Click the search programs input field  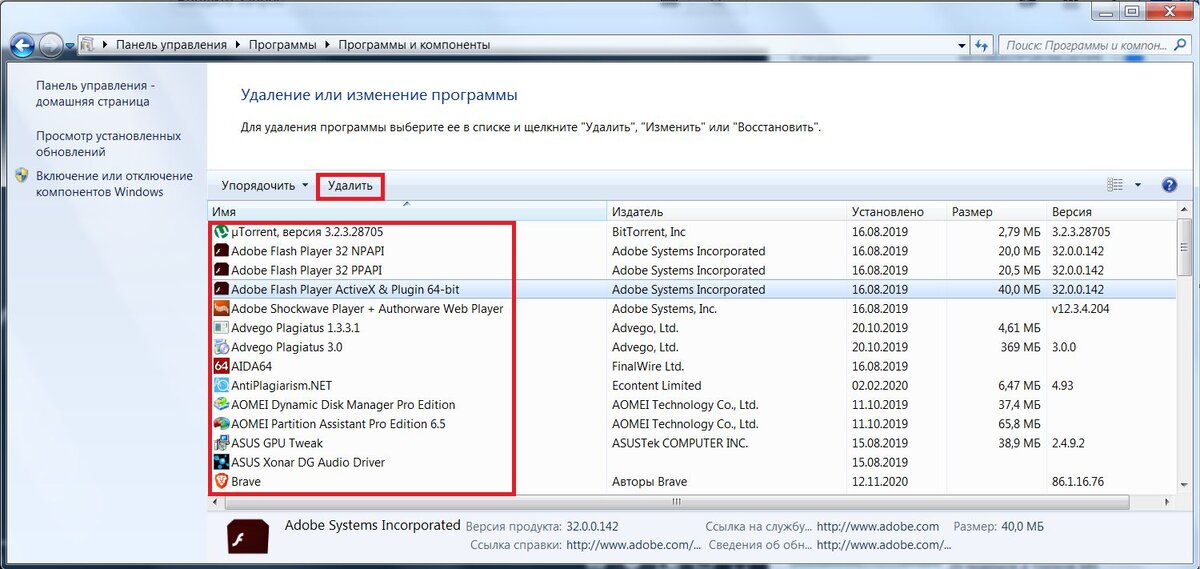(x=1084, y=45)
